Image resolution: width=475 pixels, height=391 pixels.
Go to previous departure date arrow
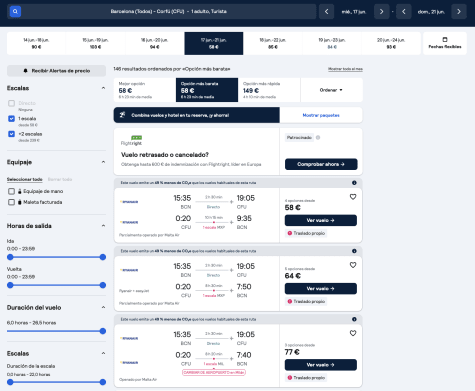point(327,12)
